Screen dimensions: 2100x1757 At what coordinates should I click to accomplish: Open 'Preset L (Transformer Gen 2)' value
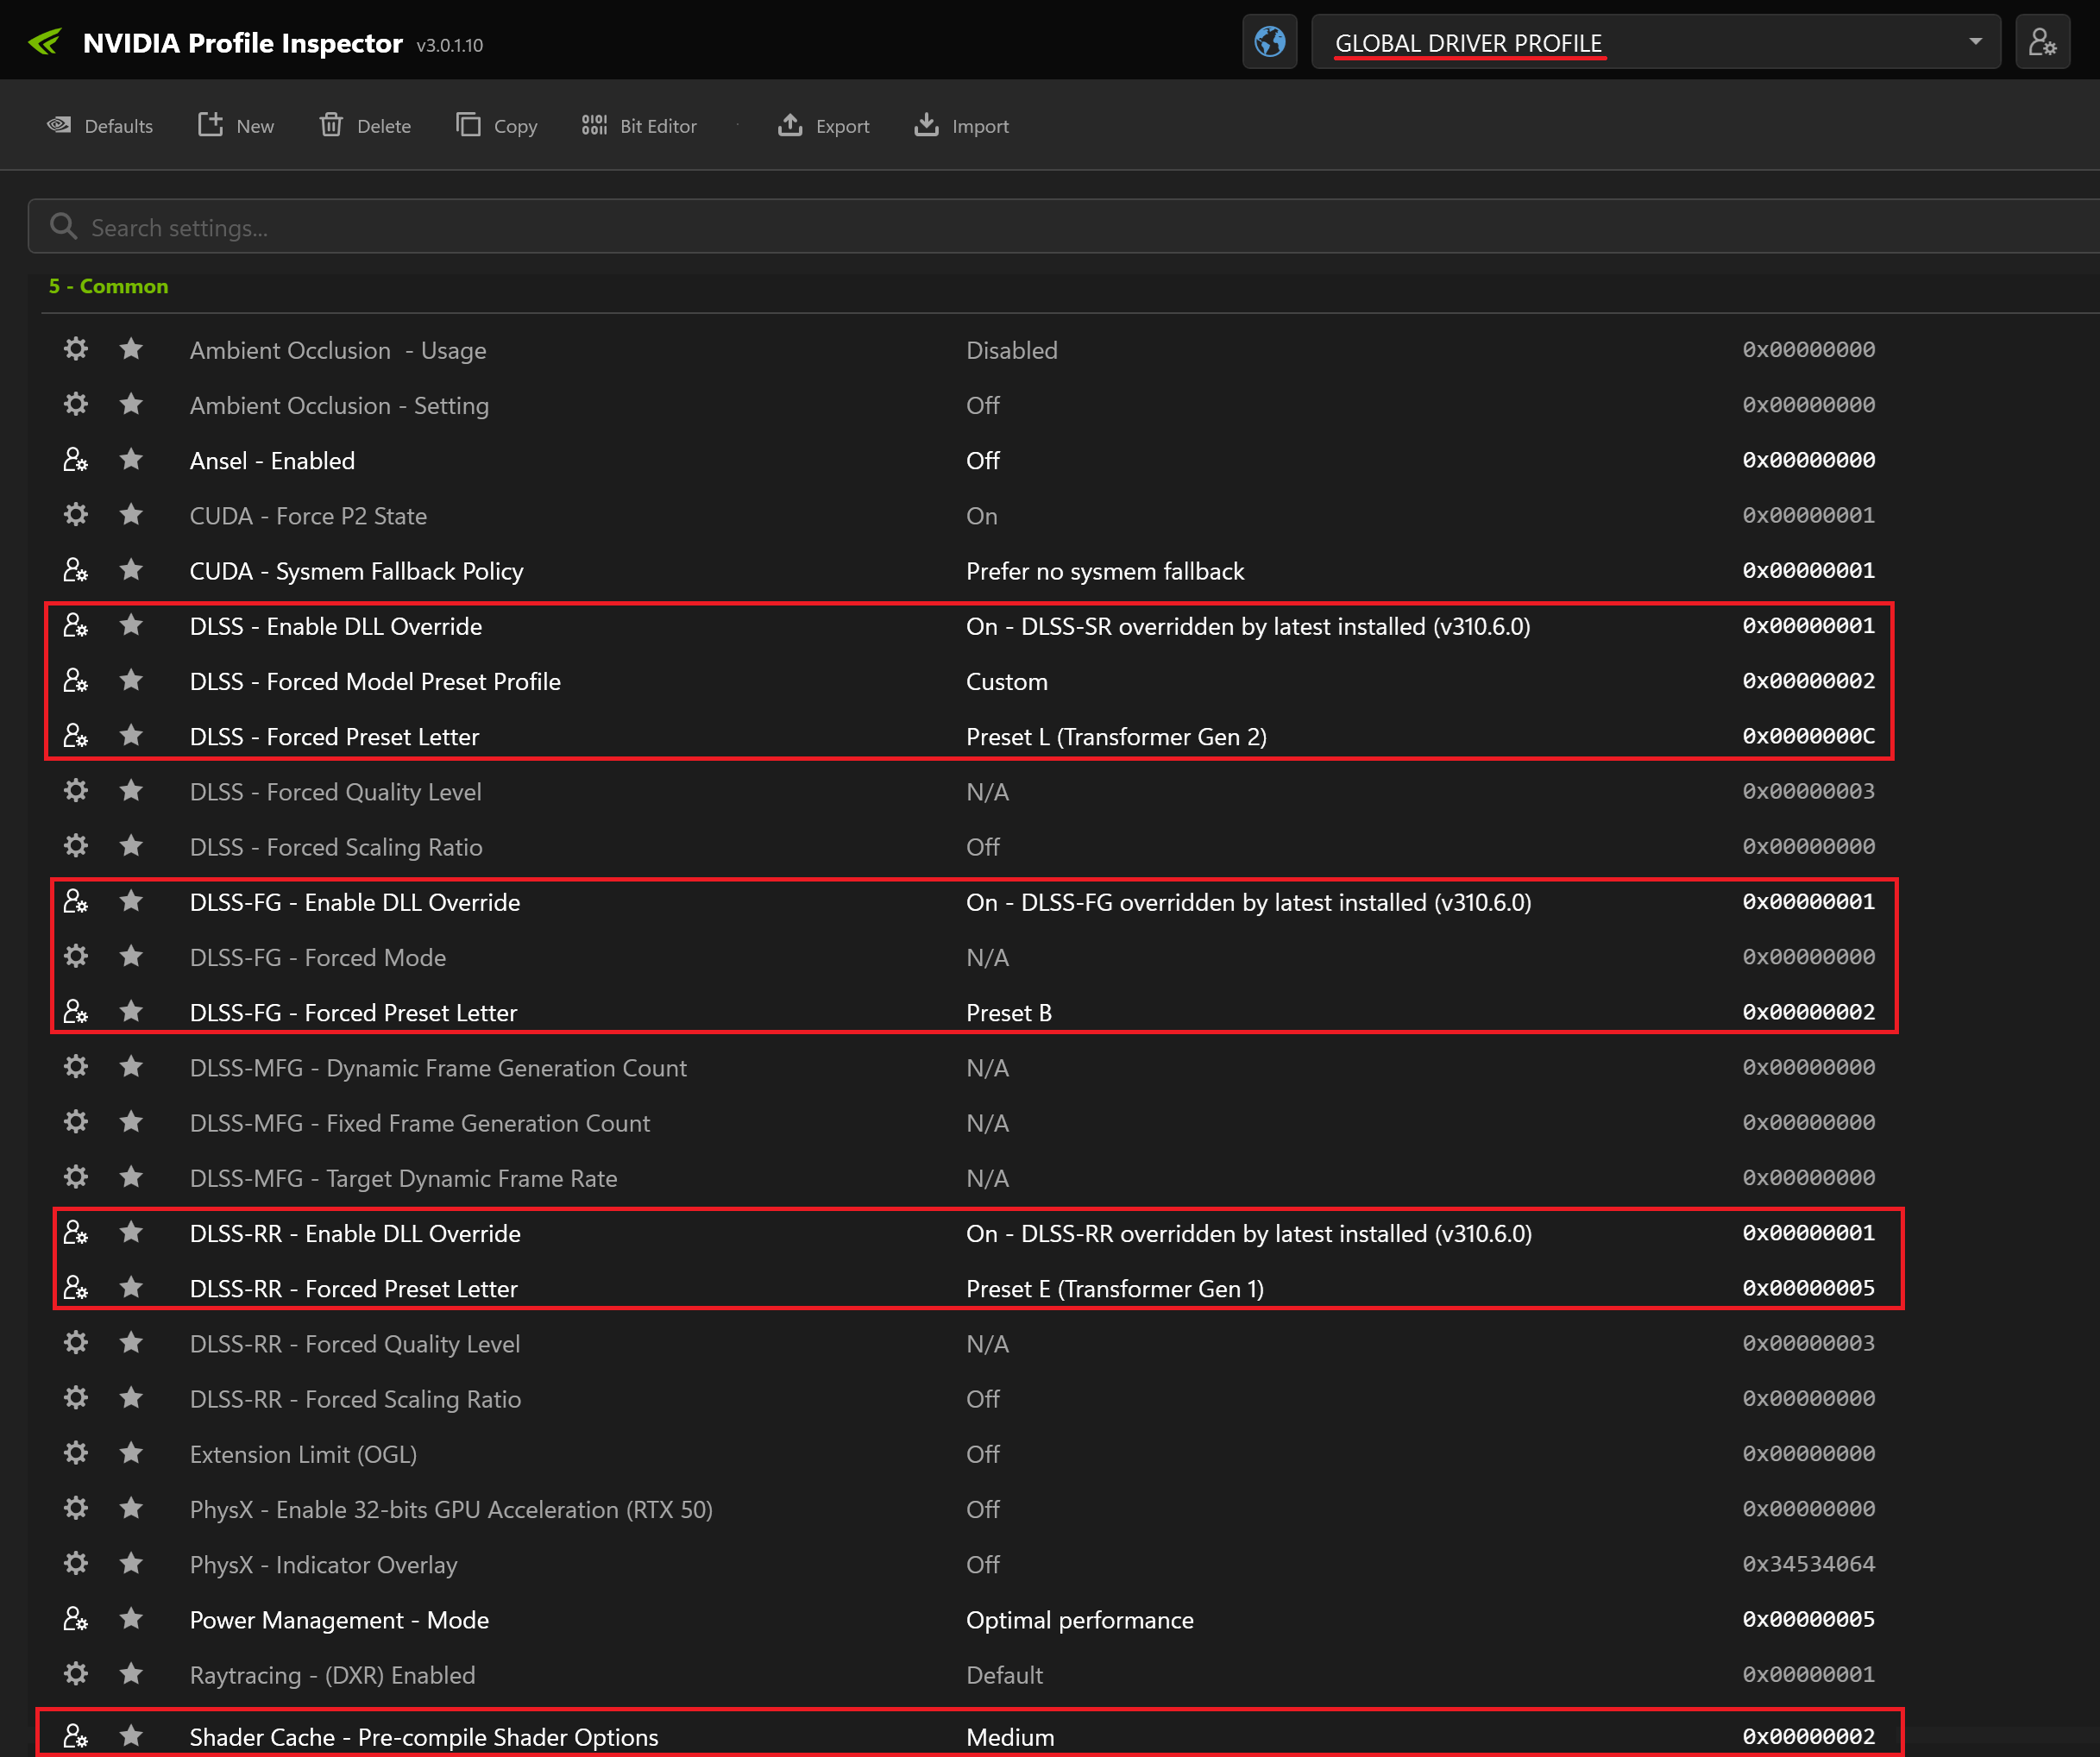coord(1116,737)
